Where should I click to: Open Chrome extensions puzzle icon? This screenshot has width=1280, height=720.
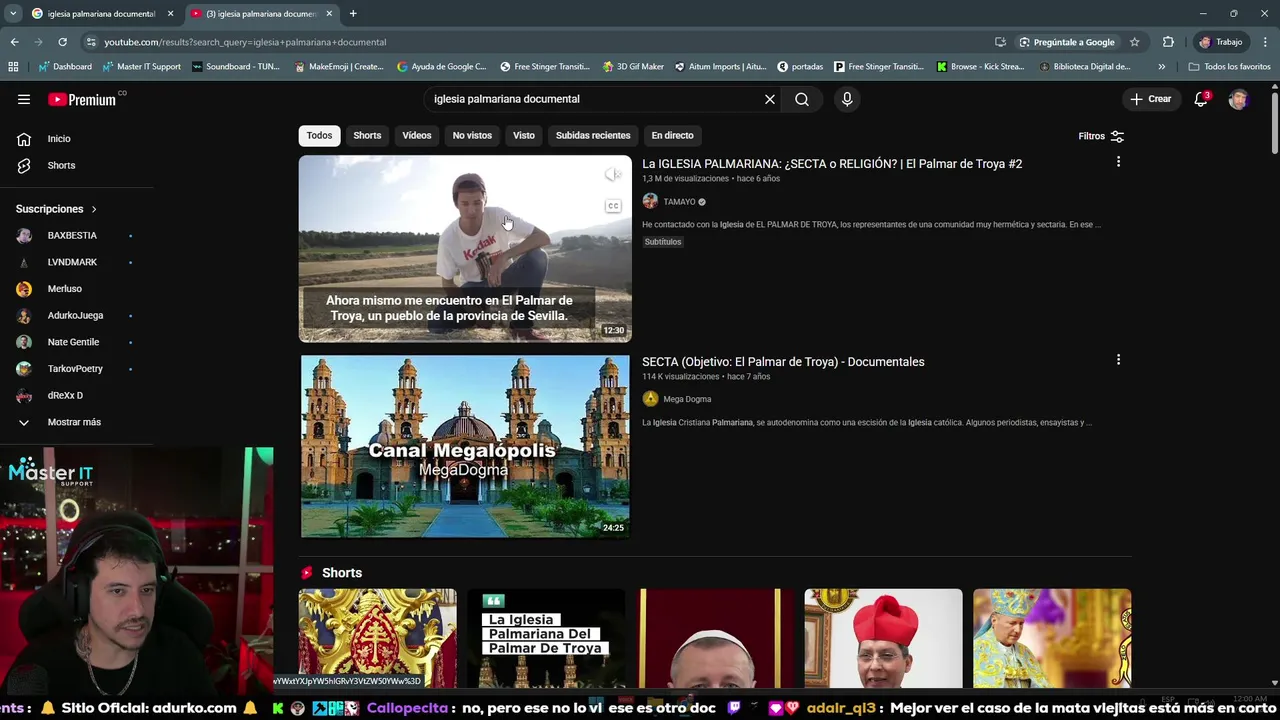[1168, 42]
